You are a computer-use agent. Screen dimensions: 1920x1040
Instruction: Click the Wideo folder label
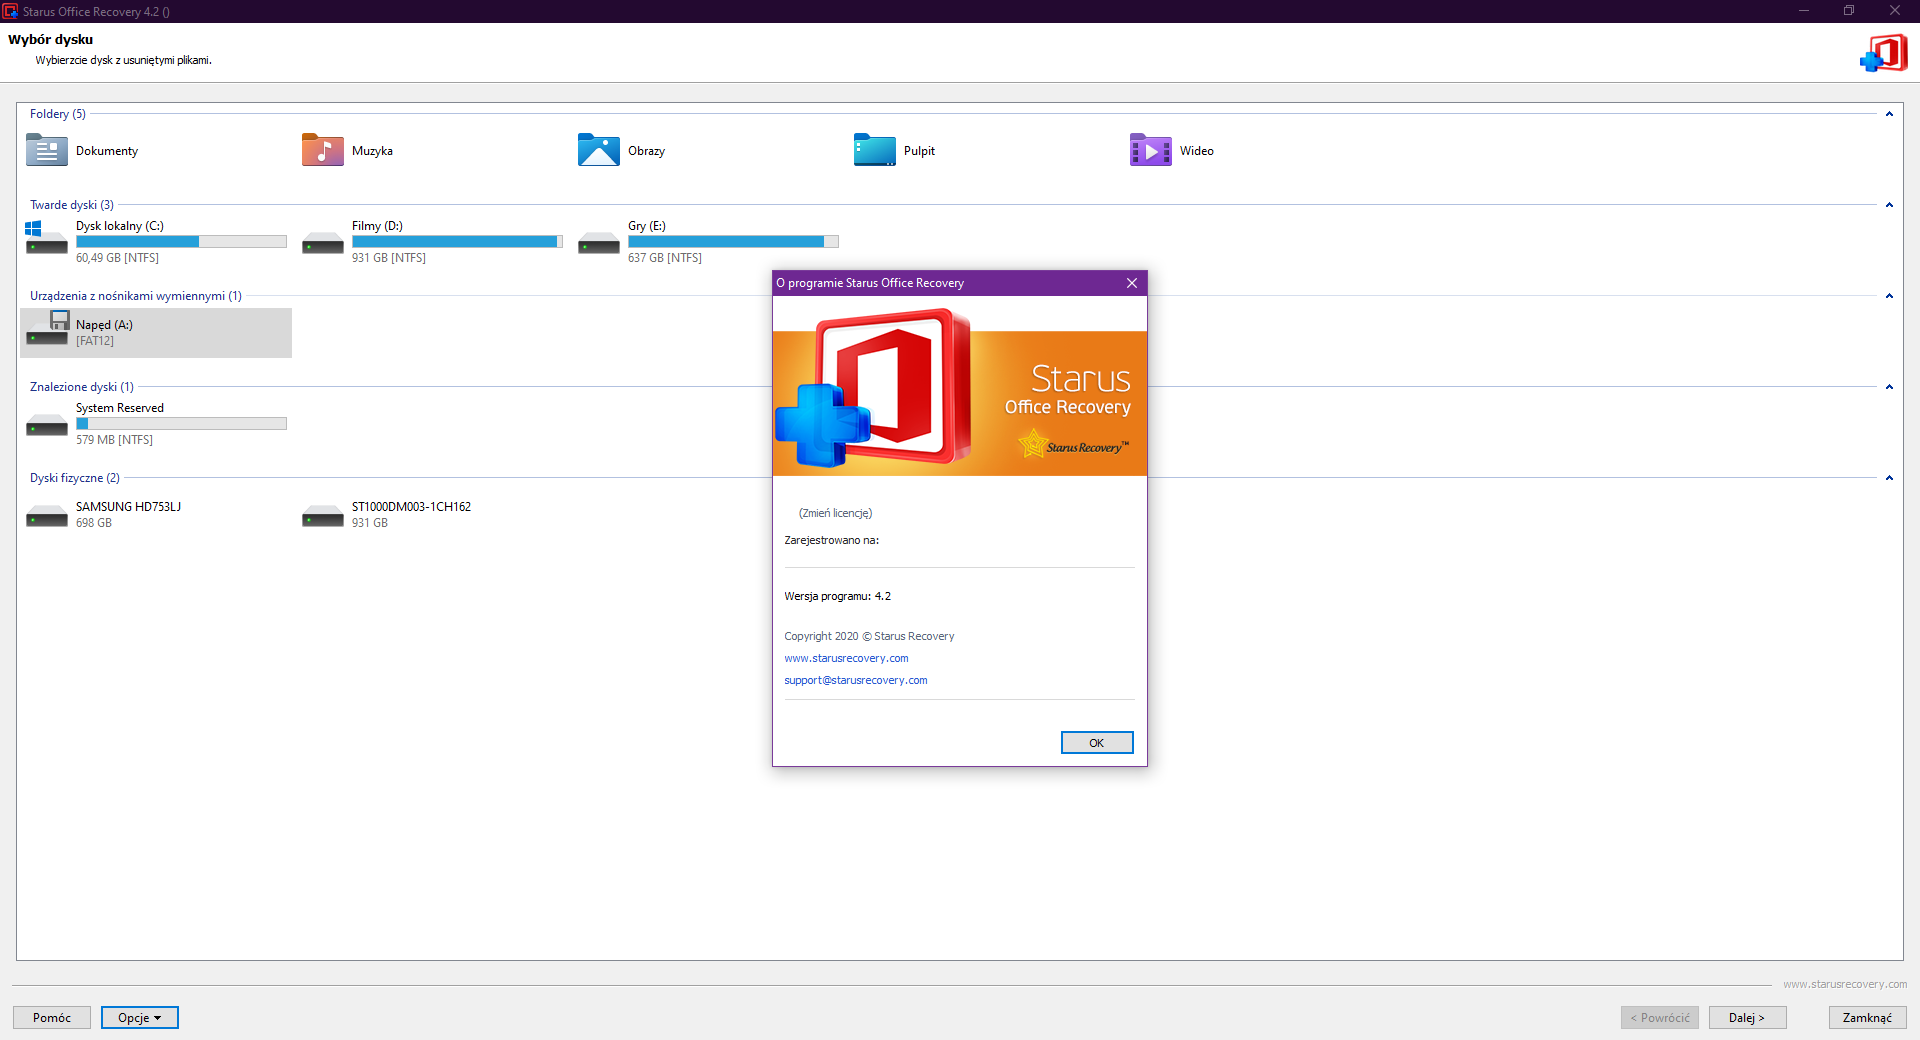(x=1197, y=151)
